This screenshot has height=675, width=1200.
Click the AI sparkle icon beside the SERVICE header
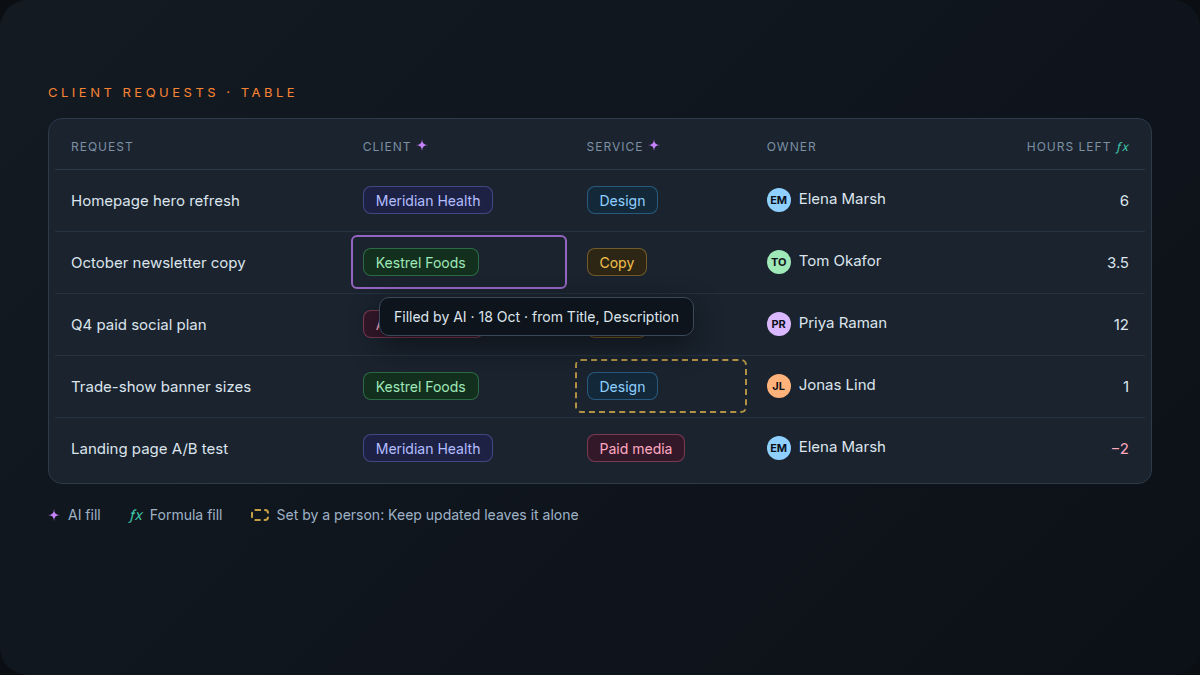pyautogui.click(x=654, y=146)
